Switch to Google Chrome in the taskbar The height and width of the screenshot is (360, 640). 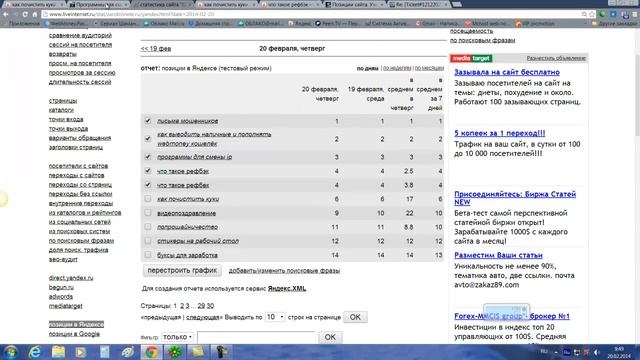coord(151,352)
